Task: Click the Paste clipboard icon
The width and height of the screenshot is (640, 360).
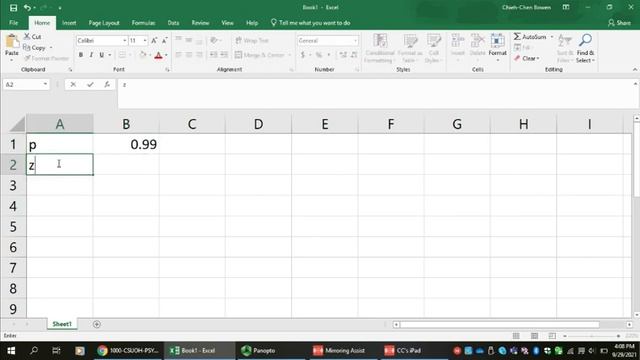Action: pos(12,41)
